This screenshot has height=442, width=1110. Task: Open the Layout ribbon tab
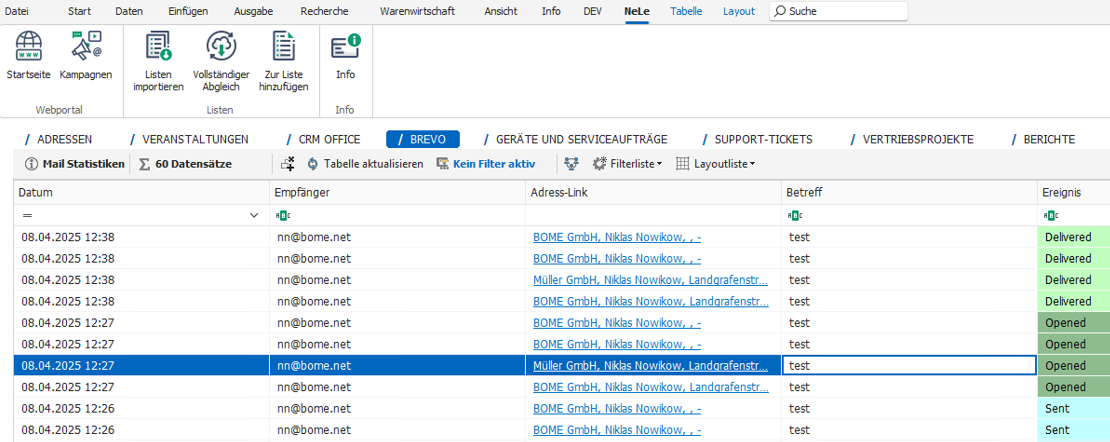click(x=739, y=11)
